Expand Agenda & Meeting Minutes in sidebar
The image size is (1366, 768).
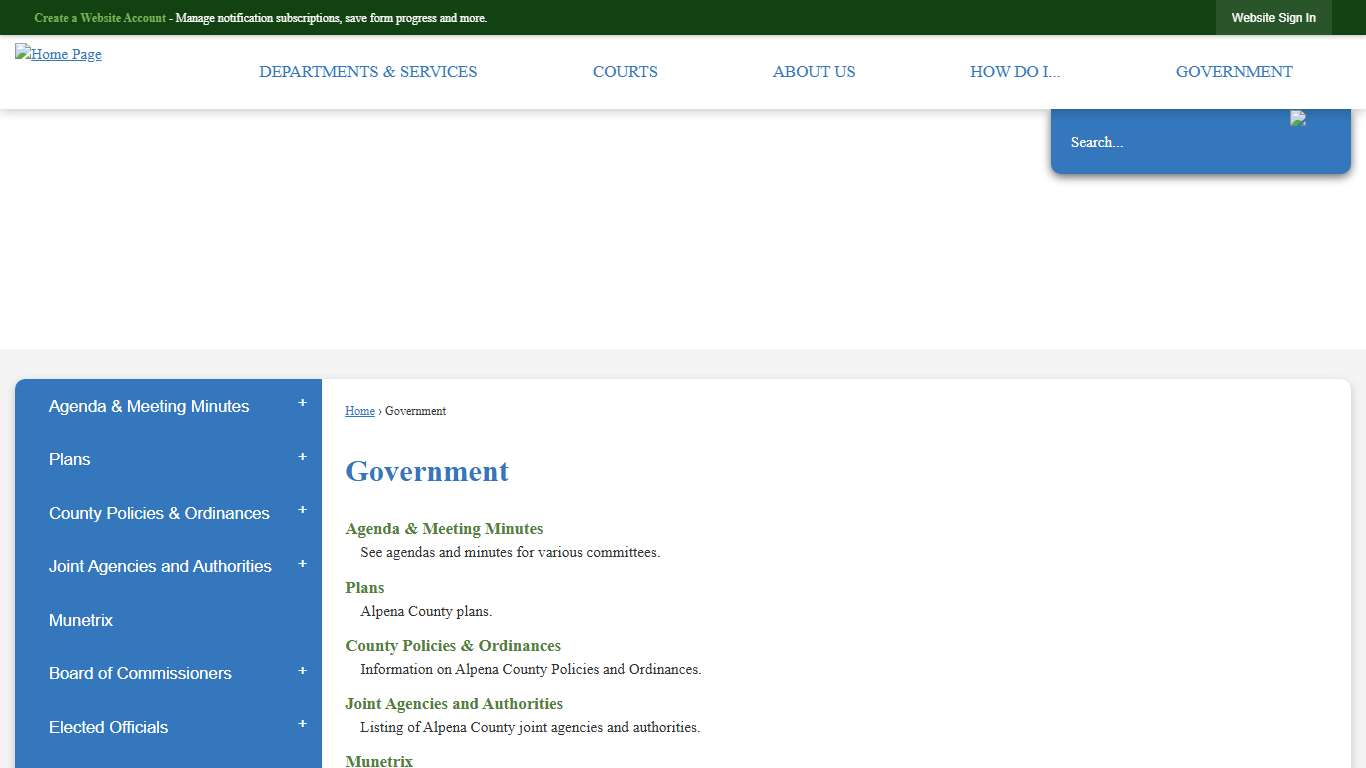tap(302, 402)
